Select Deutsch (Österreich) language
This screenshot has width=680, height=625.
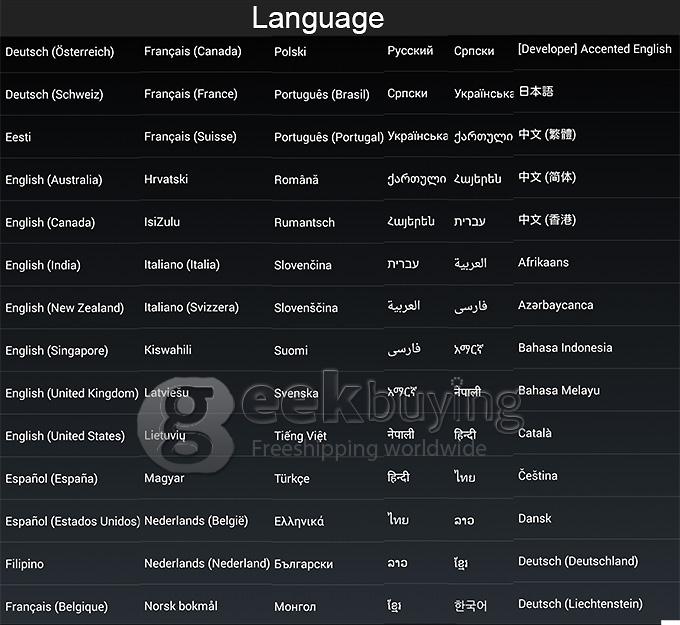click(x=59, y=52)
